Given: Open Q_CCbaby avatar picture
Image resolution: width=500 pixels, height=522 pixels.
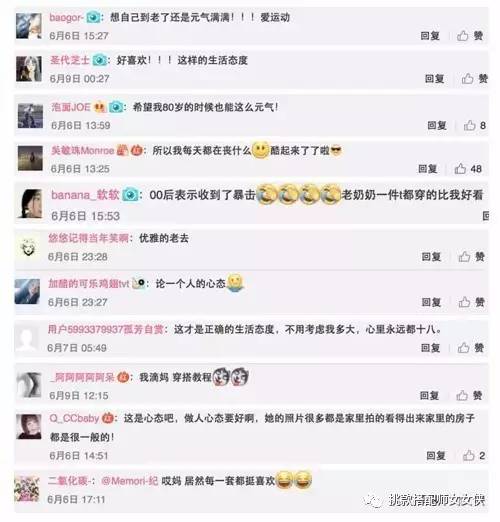Looking at the screenshot, I should click(x=29, y=427).
